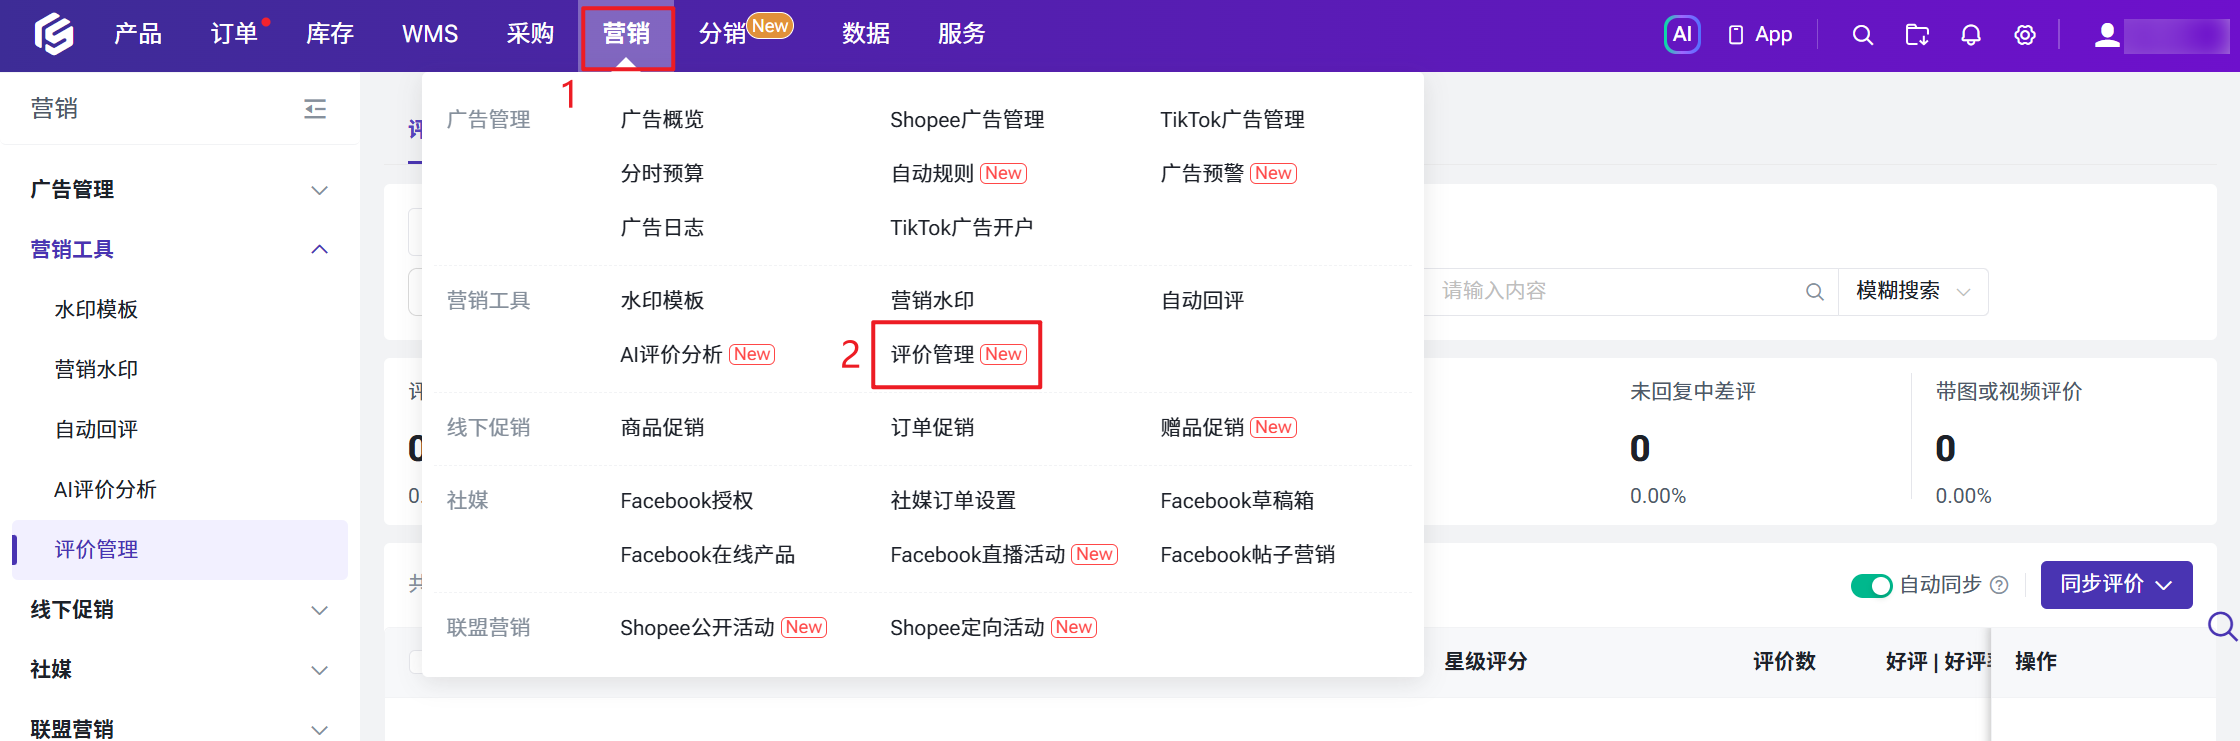
Task: Go to 商品促销 in the menu
Action: [662, 428]
